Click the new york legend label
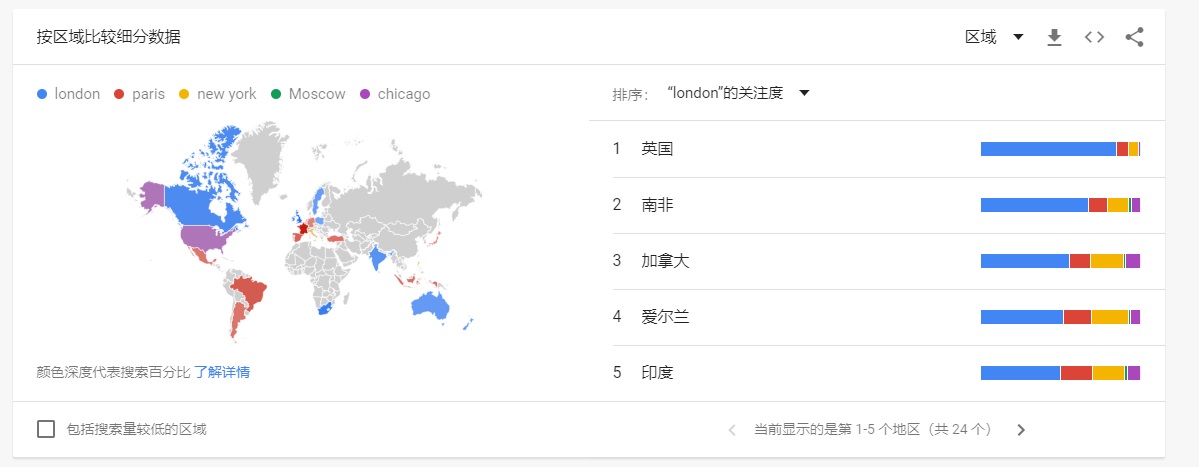Image resolution: width=1199 pixels, height=467 pixels. [226, 94]
